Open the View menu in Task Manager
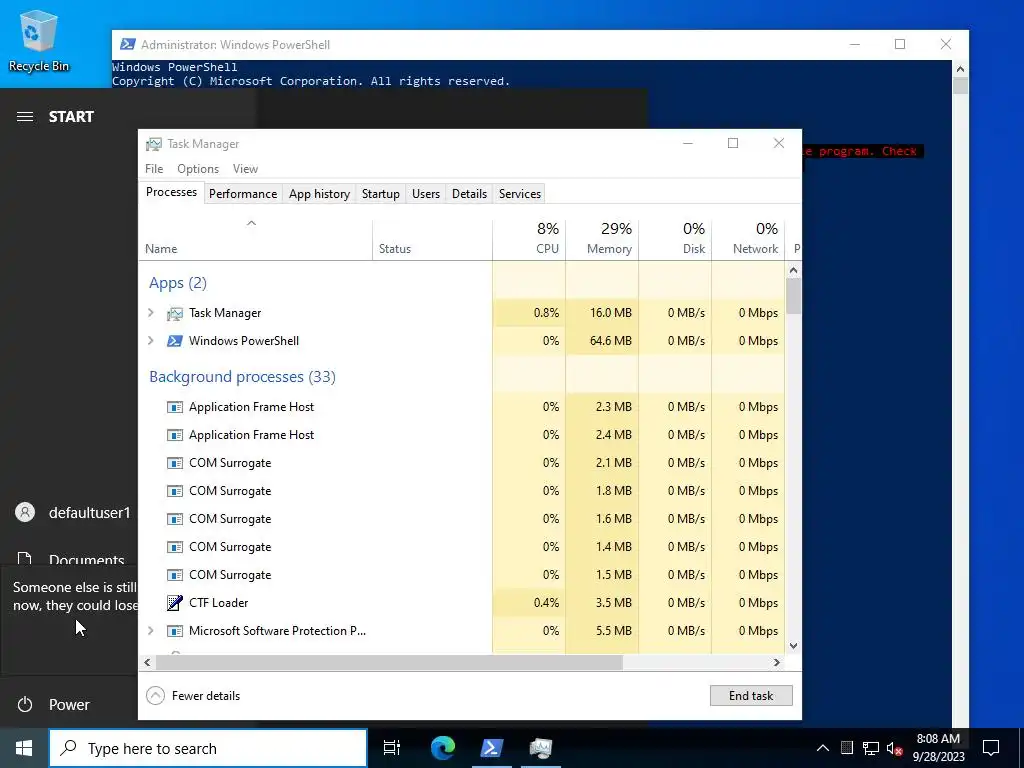This screenshot has width=1024, height=768. 246,168
